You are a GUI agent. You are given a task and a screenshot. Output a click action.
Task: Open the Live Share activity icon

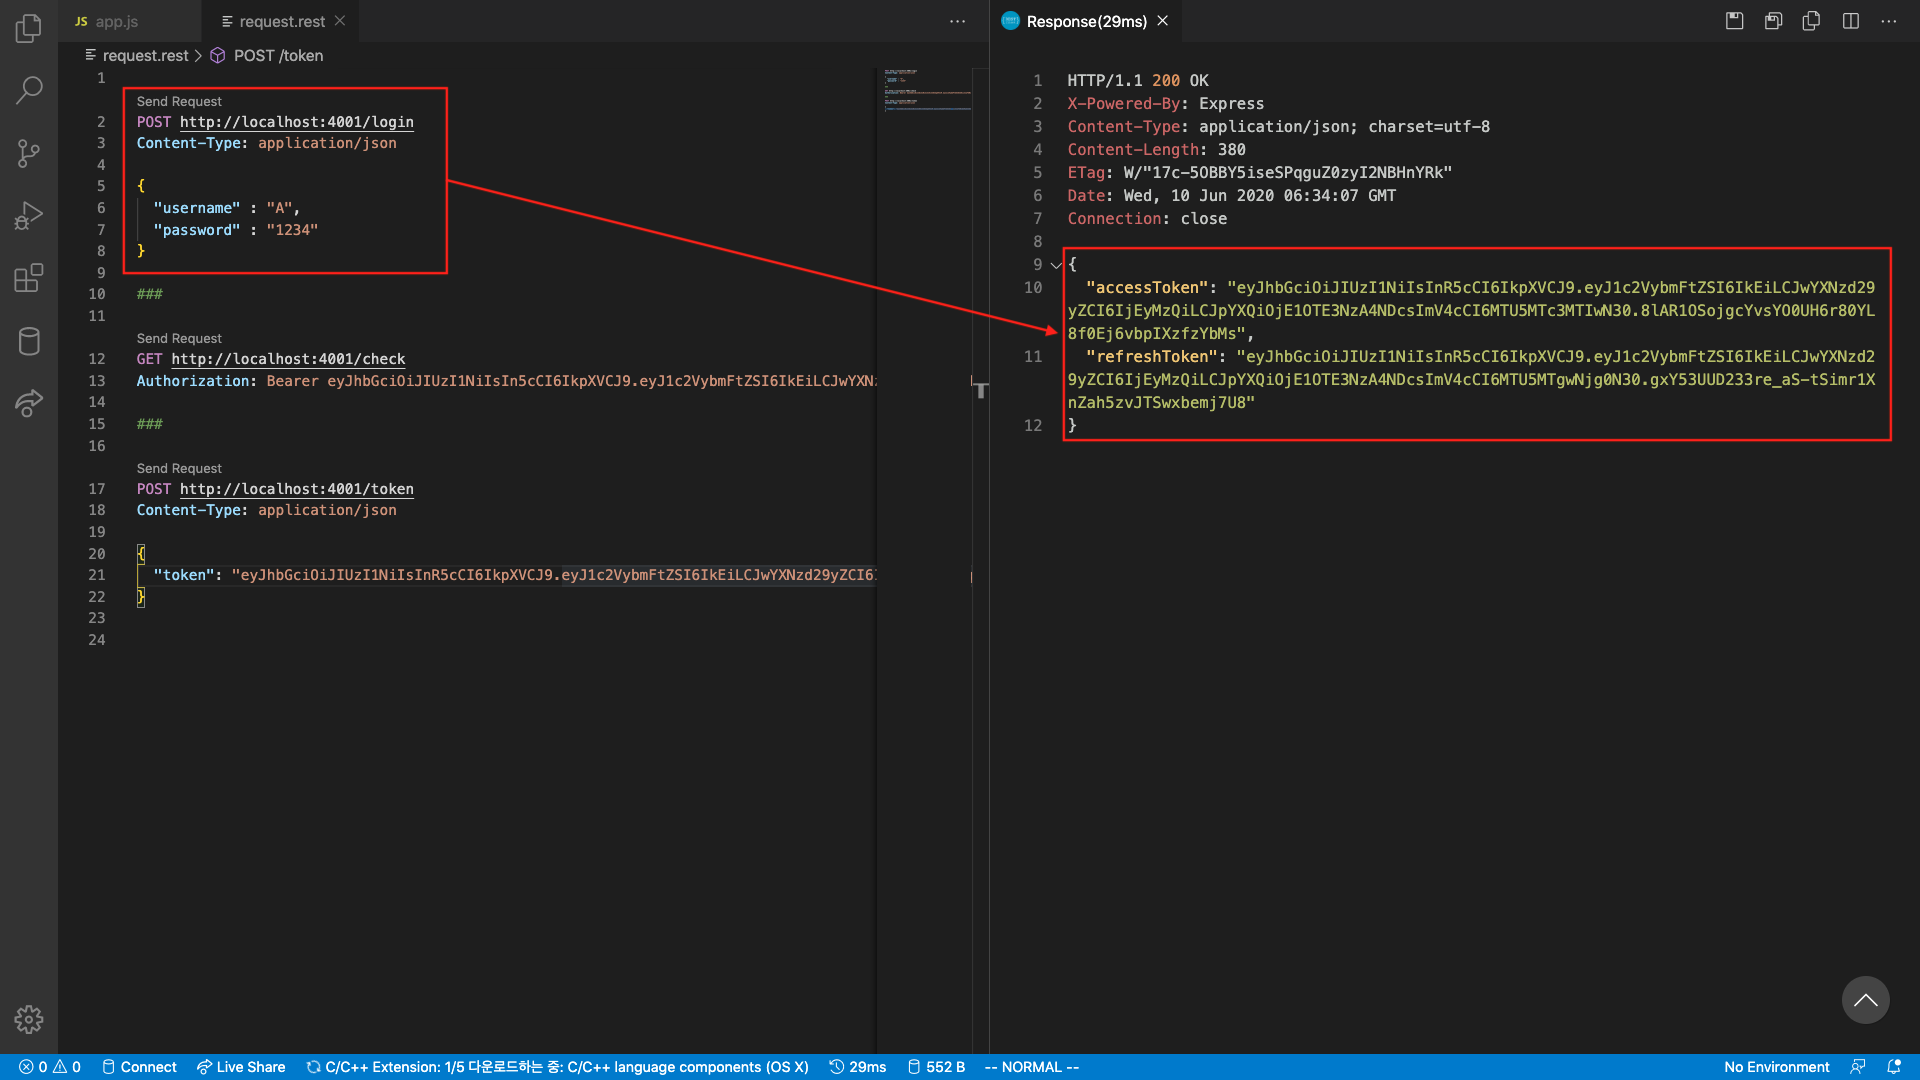tap(29, 403)
